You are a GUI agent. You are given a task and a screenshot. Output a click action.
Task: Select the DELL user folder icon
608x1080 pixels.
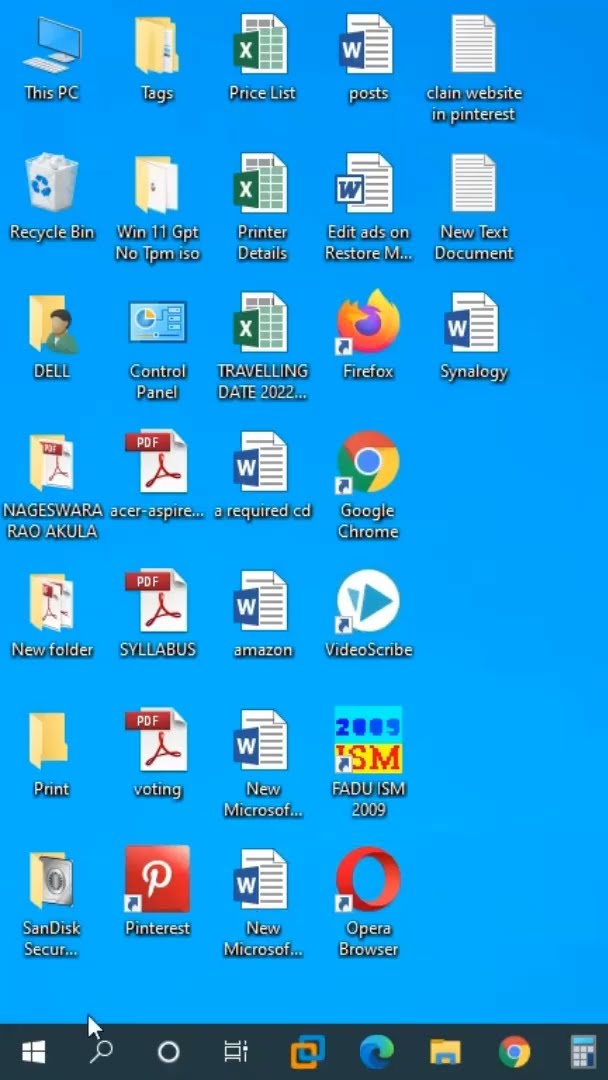[53, 324]
